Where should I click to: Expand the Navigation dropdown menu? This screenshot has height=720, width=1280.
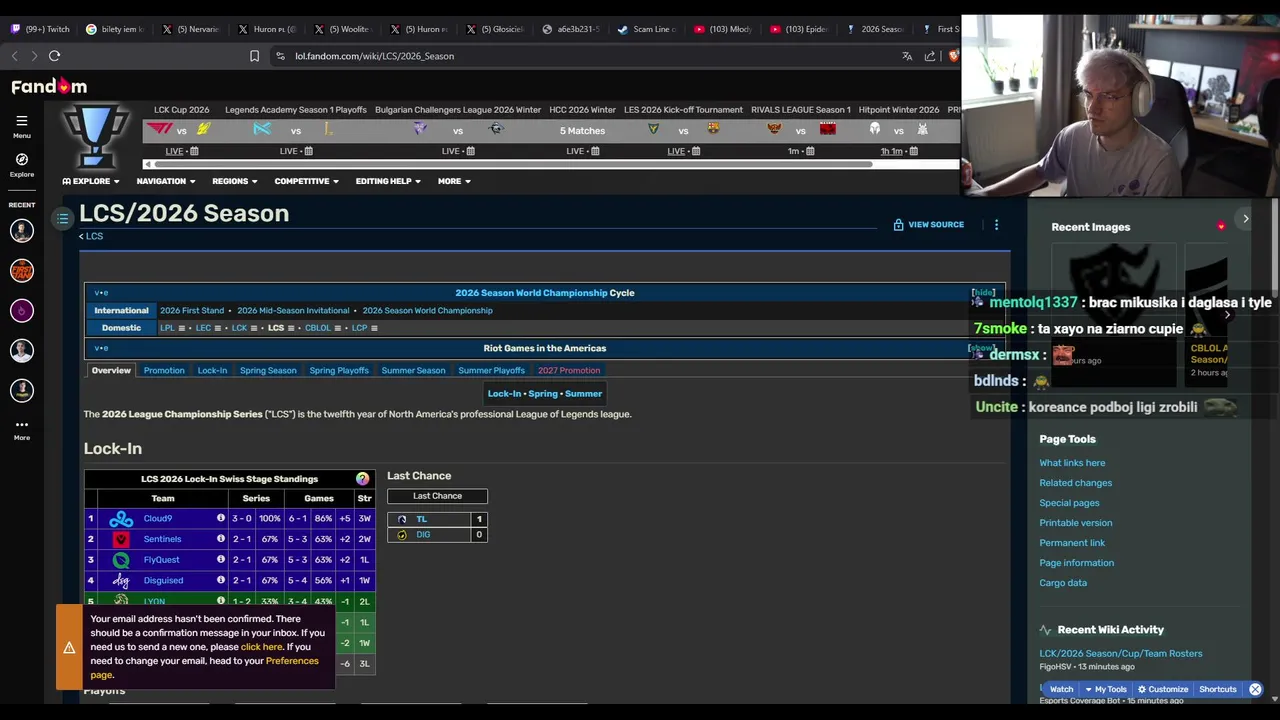[x=166, y=181]
